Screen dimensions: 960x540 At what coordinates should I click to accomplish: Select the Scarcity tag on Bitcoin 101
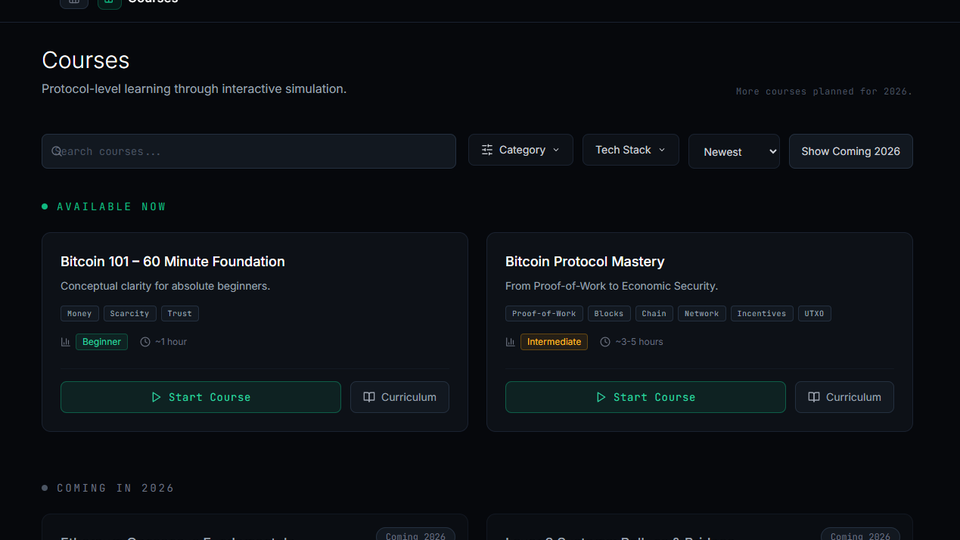(129, 313)
